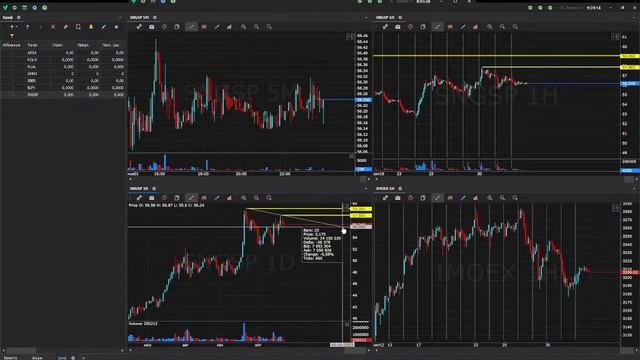The width and height of the screenshot is (640, 360).
Task: Click the first magnifier icon in SNGSP 1H toolbar
Action: [490, 27]
